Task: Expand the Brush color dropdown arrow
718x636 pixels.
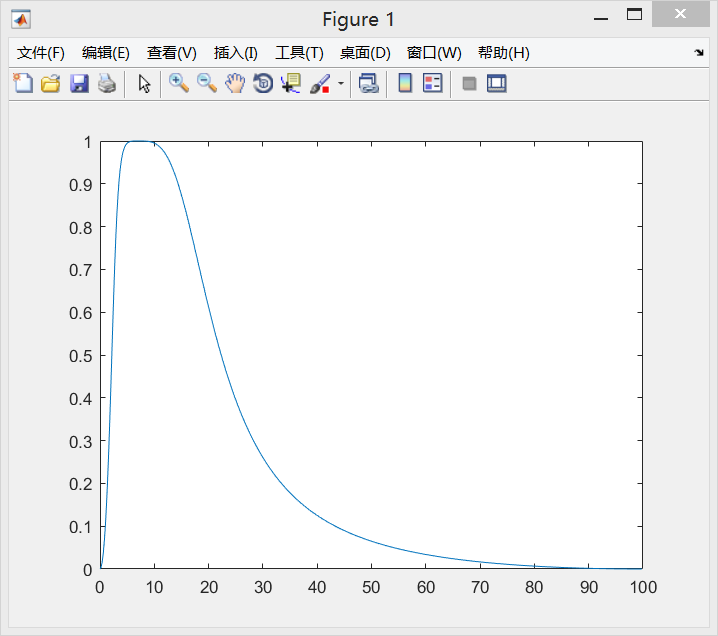Action: (341, 83)
